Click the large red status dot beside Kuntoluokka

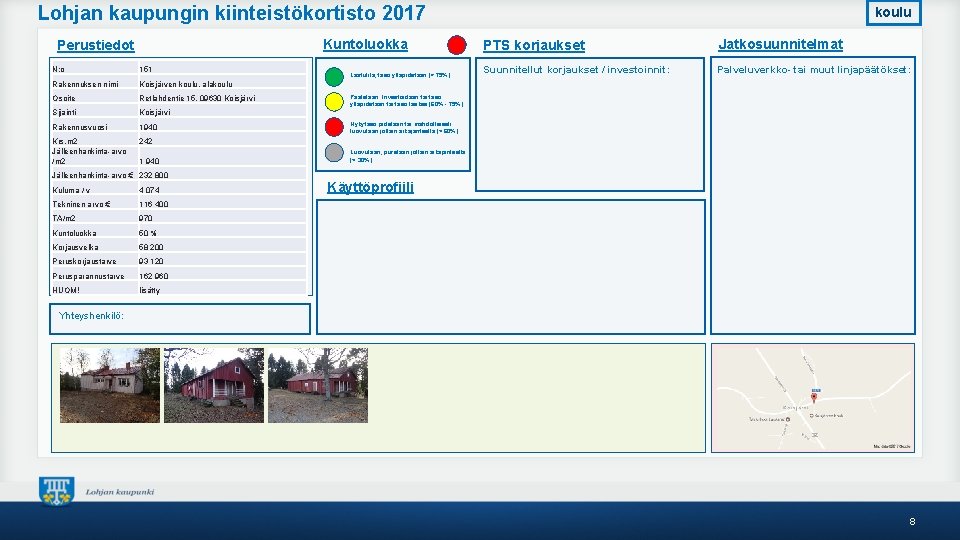point(457,45)
